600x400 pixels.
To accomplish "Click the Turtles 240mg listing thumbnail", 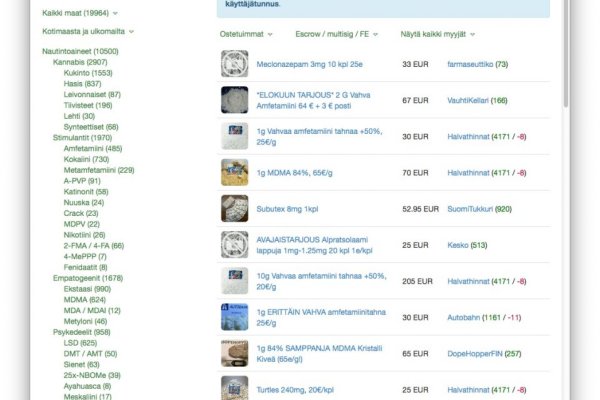I will 235,388.
